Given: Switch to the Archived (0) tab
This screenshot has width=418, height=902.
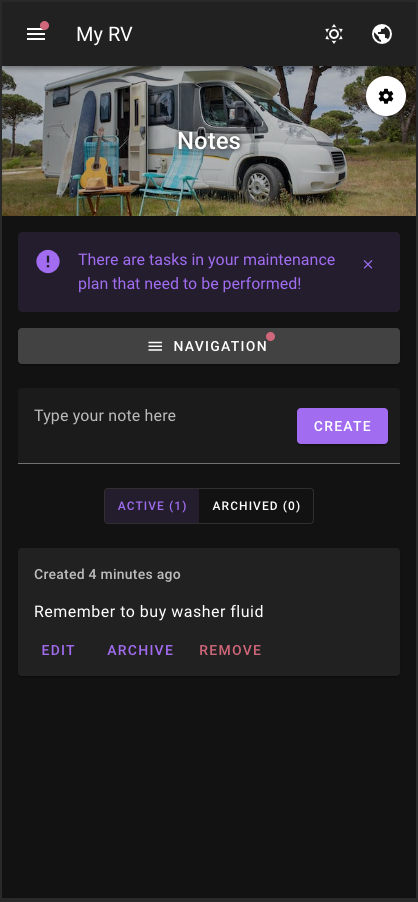Looking at the screenshot, I should coord(256,506).
